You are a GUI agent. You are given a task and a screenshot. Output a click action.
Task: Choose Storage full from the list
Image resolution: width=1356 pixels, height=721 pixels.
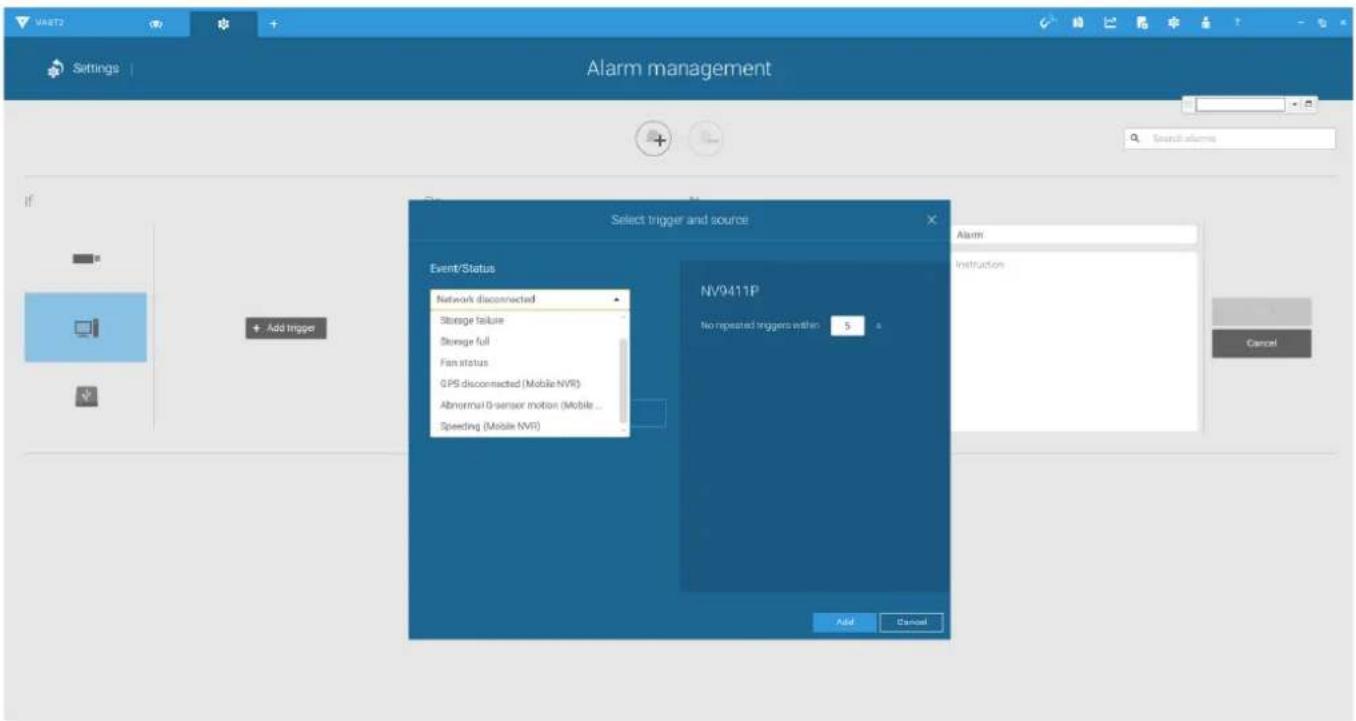525,342
